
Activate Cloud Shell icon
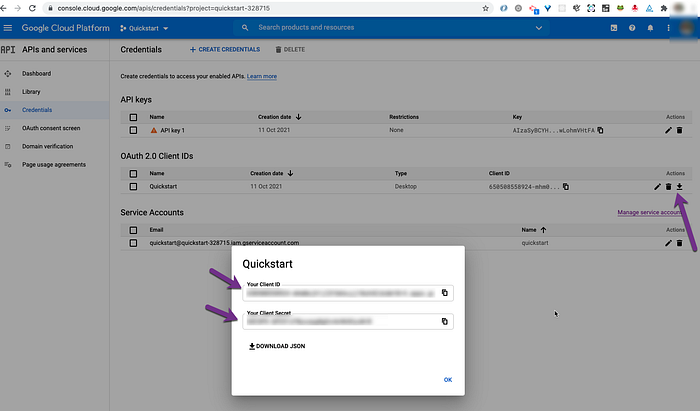pyautogui.click(x=614, y=28)
